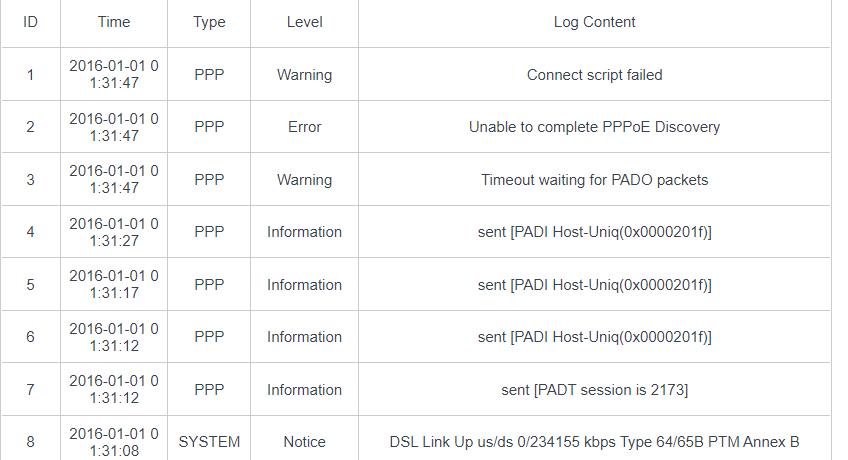Click Warning level cell in row 3
848x460 pixels.
tap(304, 179)
